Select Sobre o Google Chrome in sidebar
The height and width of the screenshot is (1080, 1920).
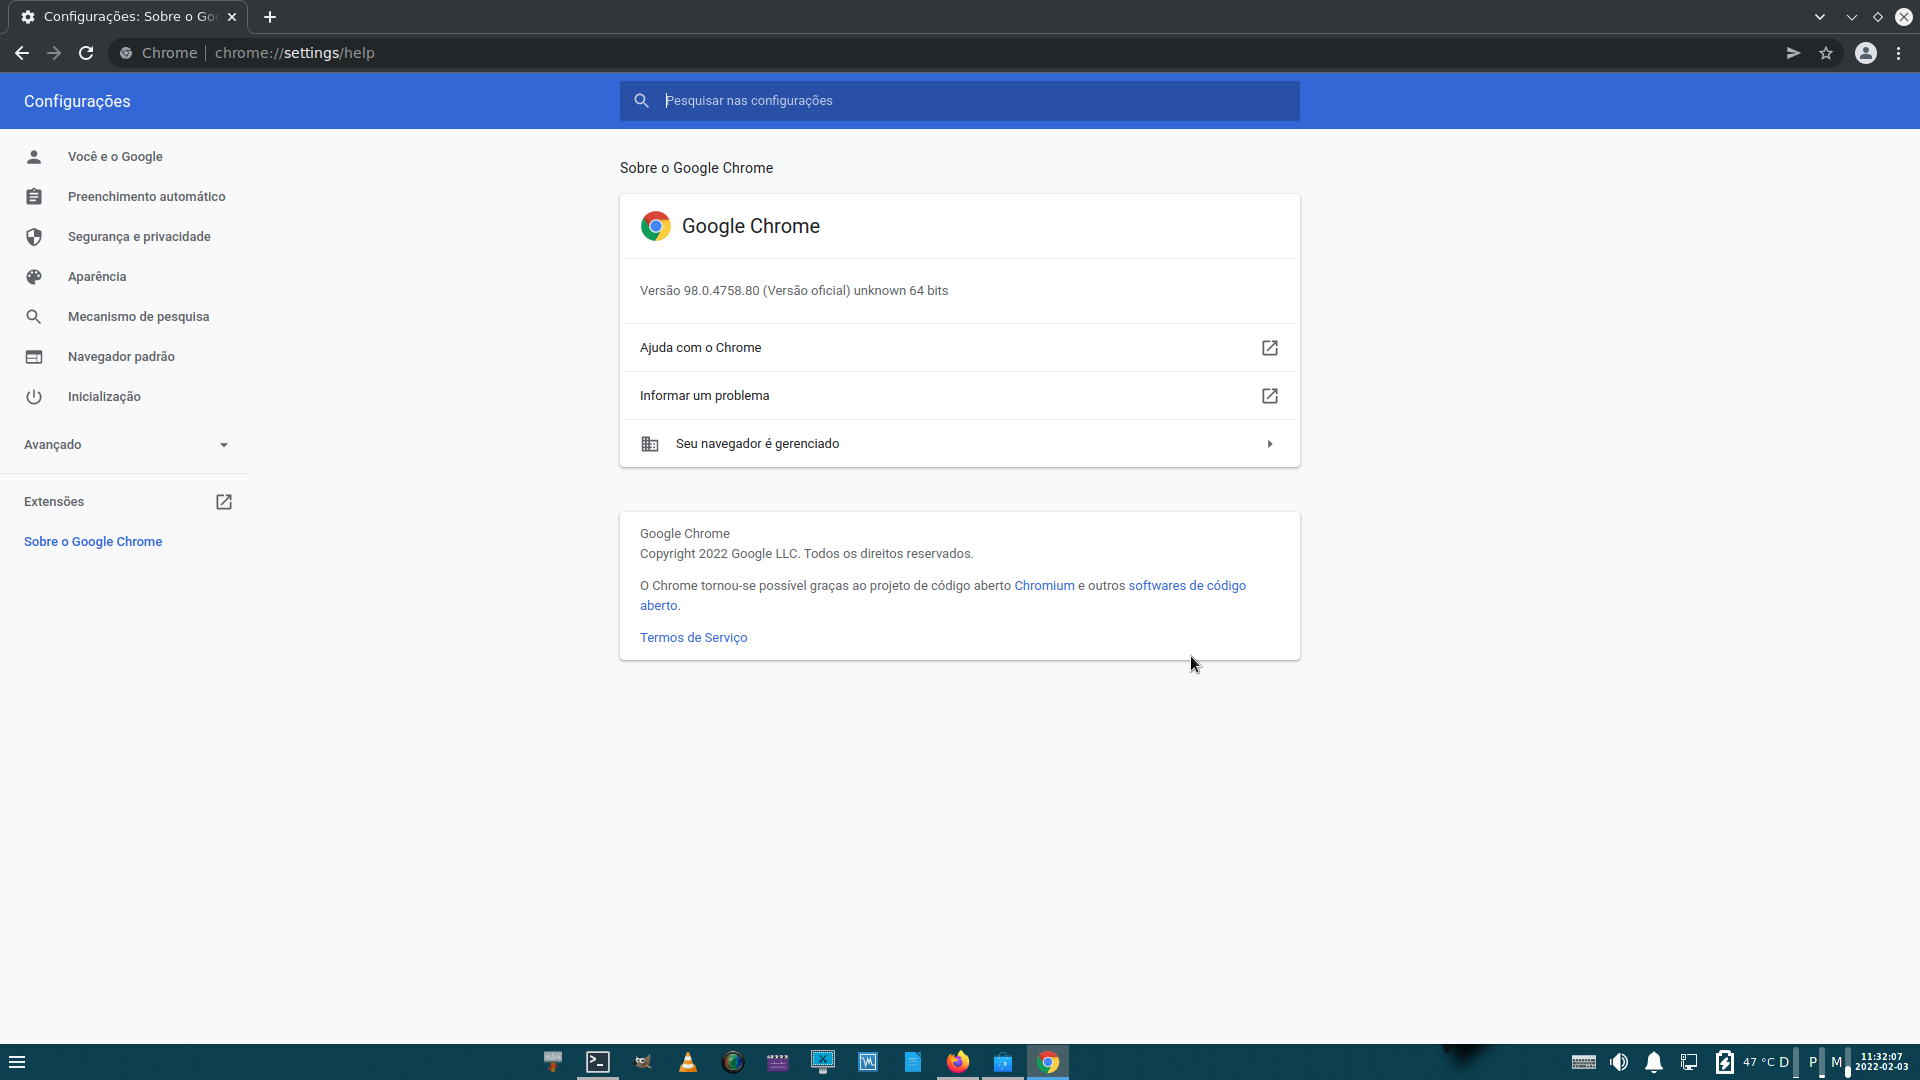93,542
